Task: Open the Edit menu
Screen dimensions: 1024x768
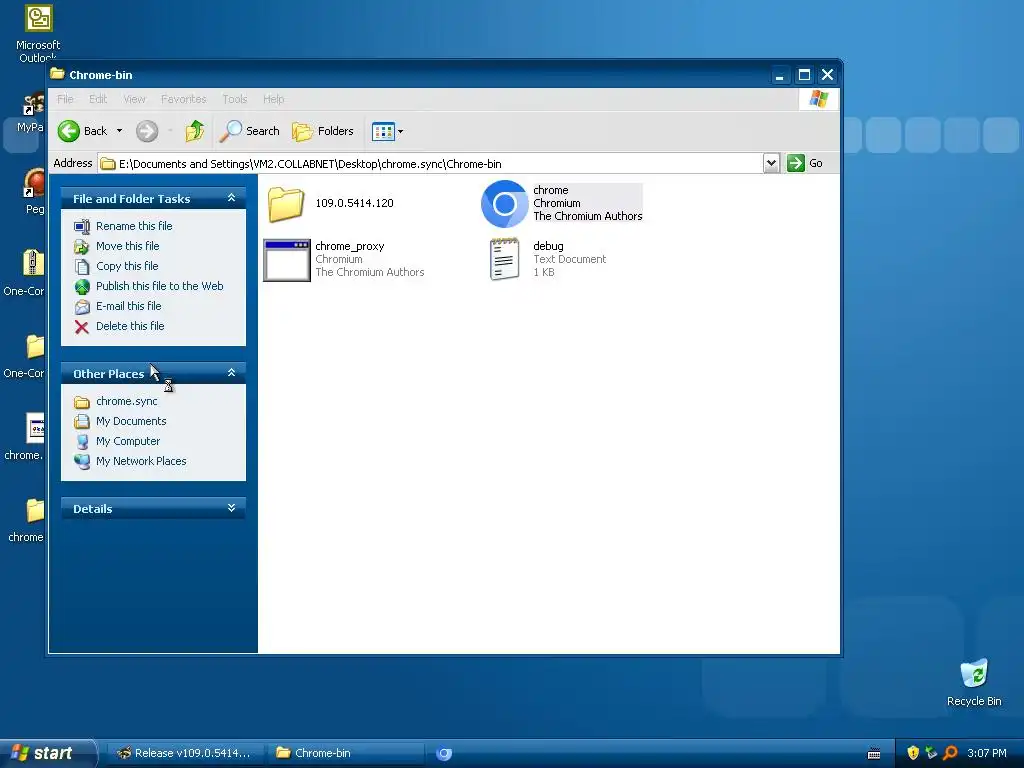Action: 98,99
